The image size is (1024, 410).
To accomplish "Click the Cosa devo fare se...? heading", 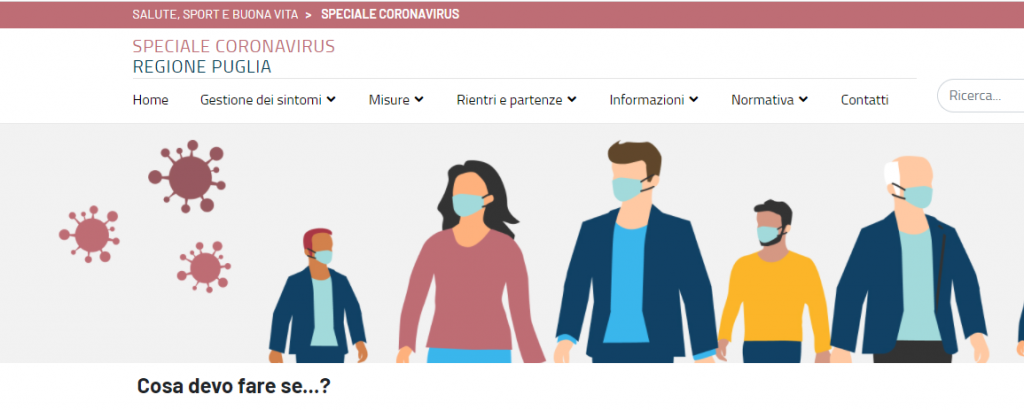I will tap(234, 386).
